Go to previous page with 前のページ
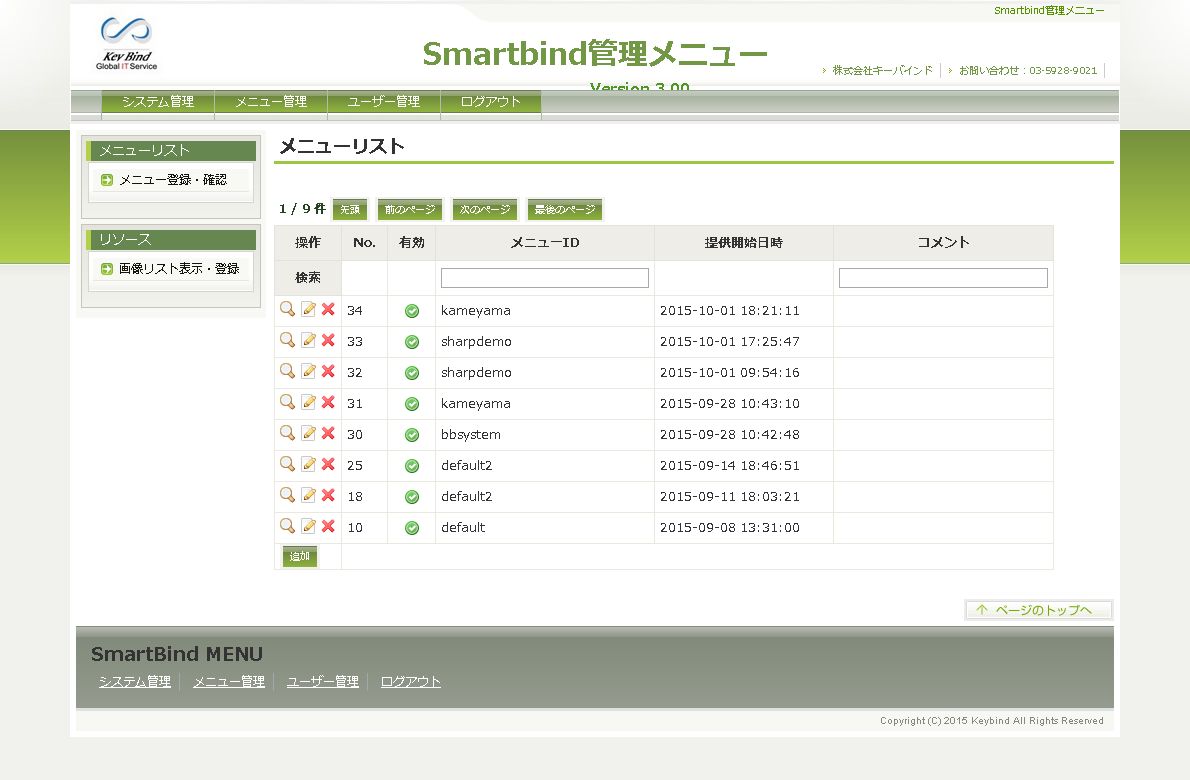The image size is (1190, 780). [410, 209]
